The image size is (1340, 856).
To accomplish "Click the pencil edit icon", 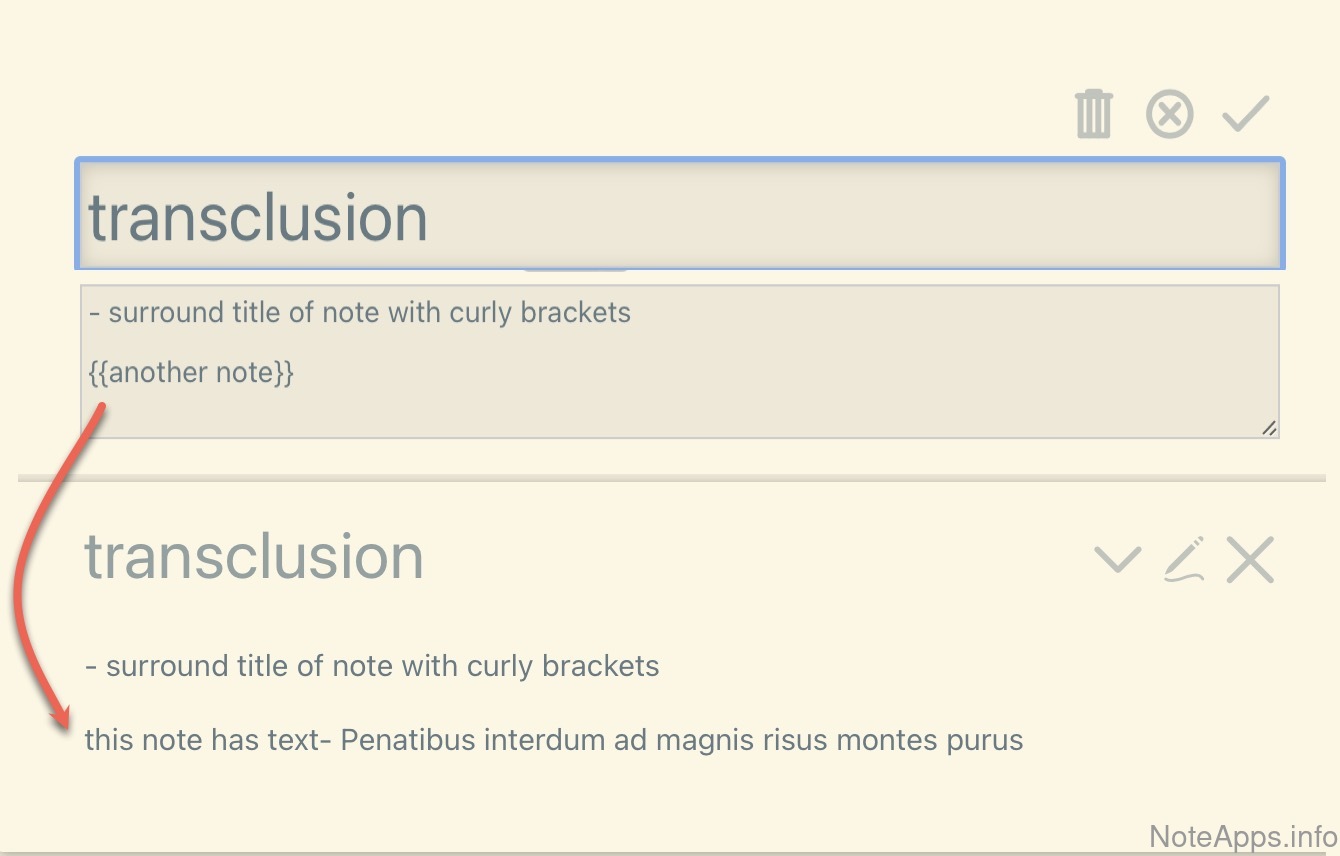I will (1184, 559).
